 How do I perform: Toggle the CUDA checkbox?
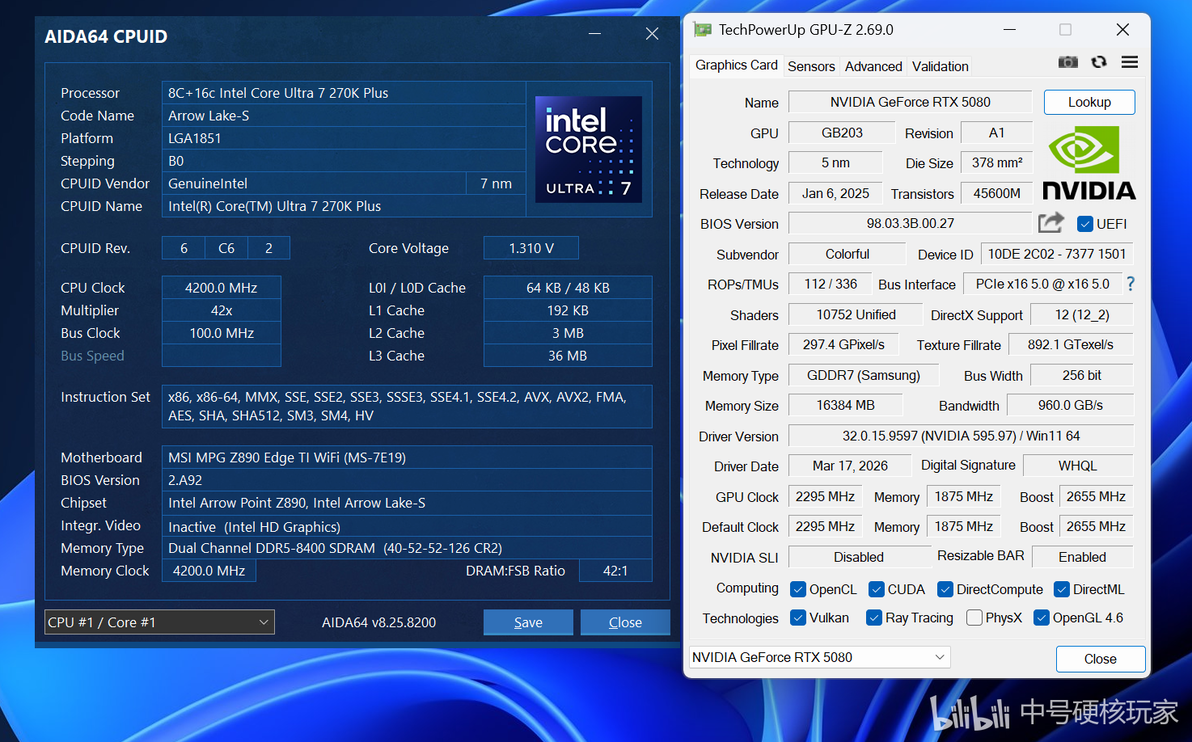click(x=876, y=589)
